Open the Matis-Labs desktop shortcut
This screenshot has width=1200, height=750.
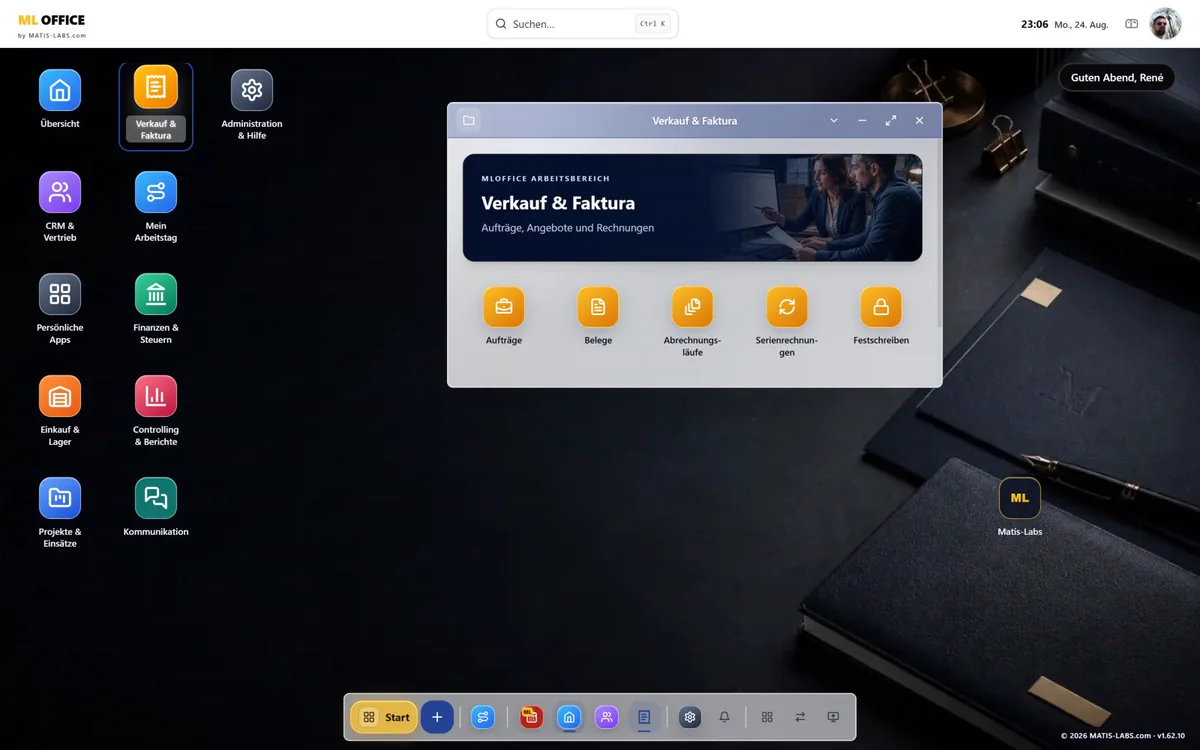[x=1020, y=498]
